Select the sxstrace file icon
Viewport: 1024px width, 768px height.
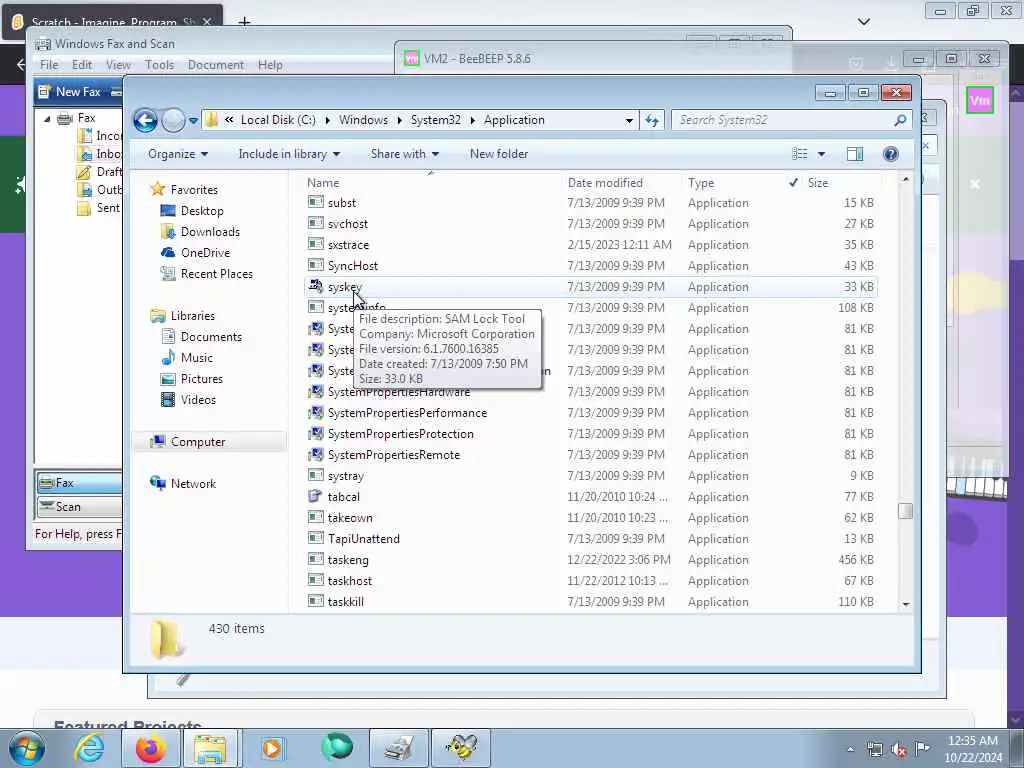coord(315,244)
